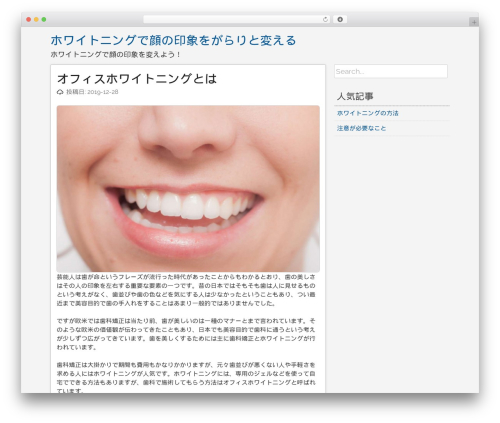Click the paragraph beginning ですが欧米では

coord(186,334)
